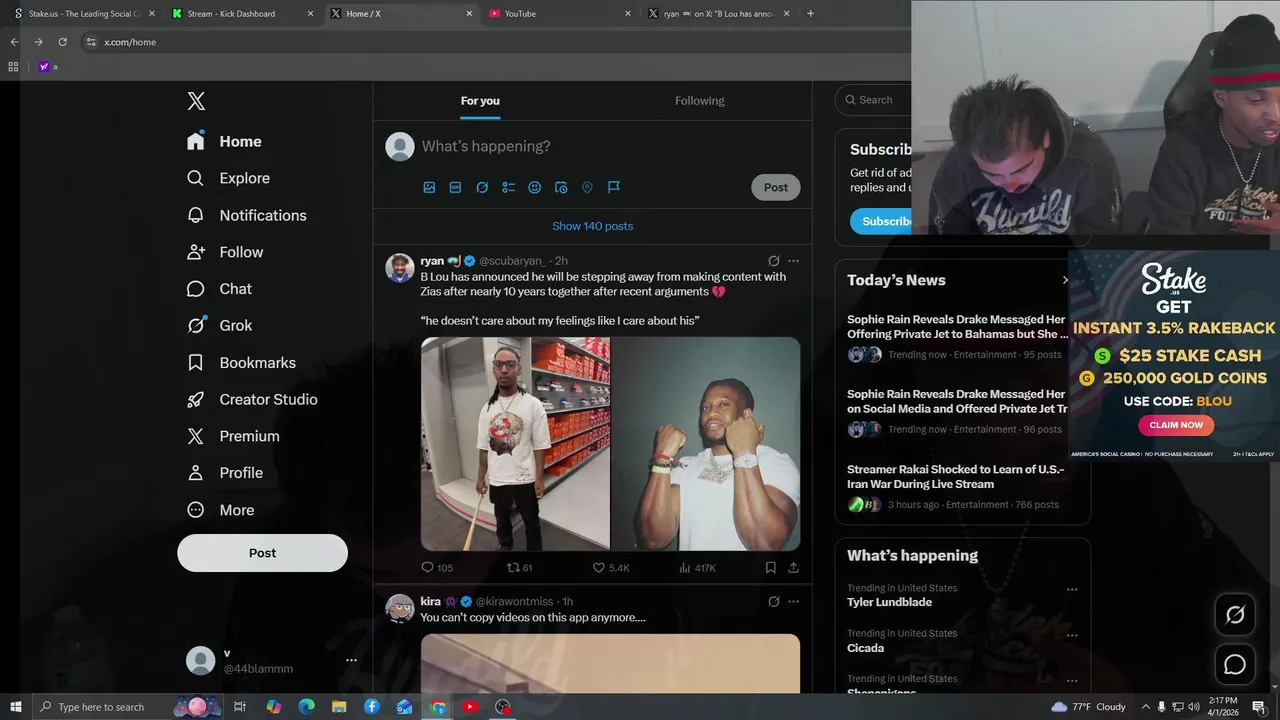Open options for Cicada trend
Viewport: 1280px width, 720px height.
click(x=1072, y=635)
